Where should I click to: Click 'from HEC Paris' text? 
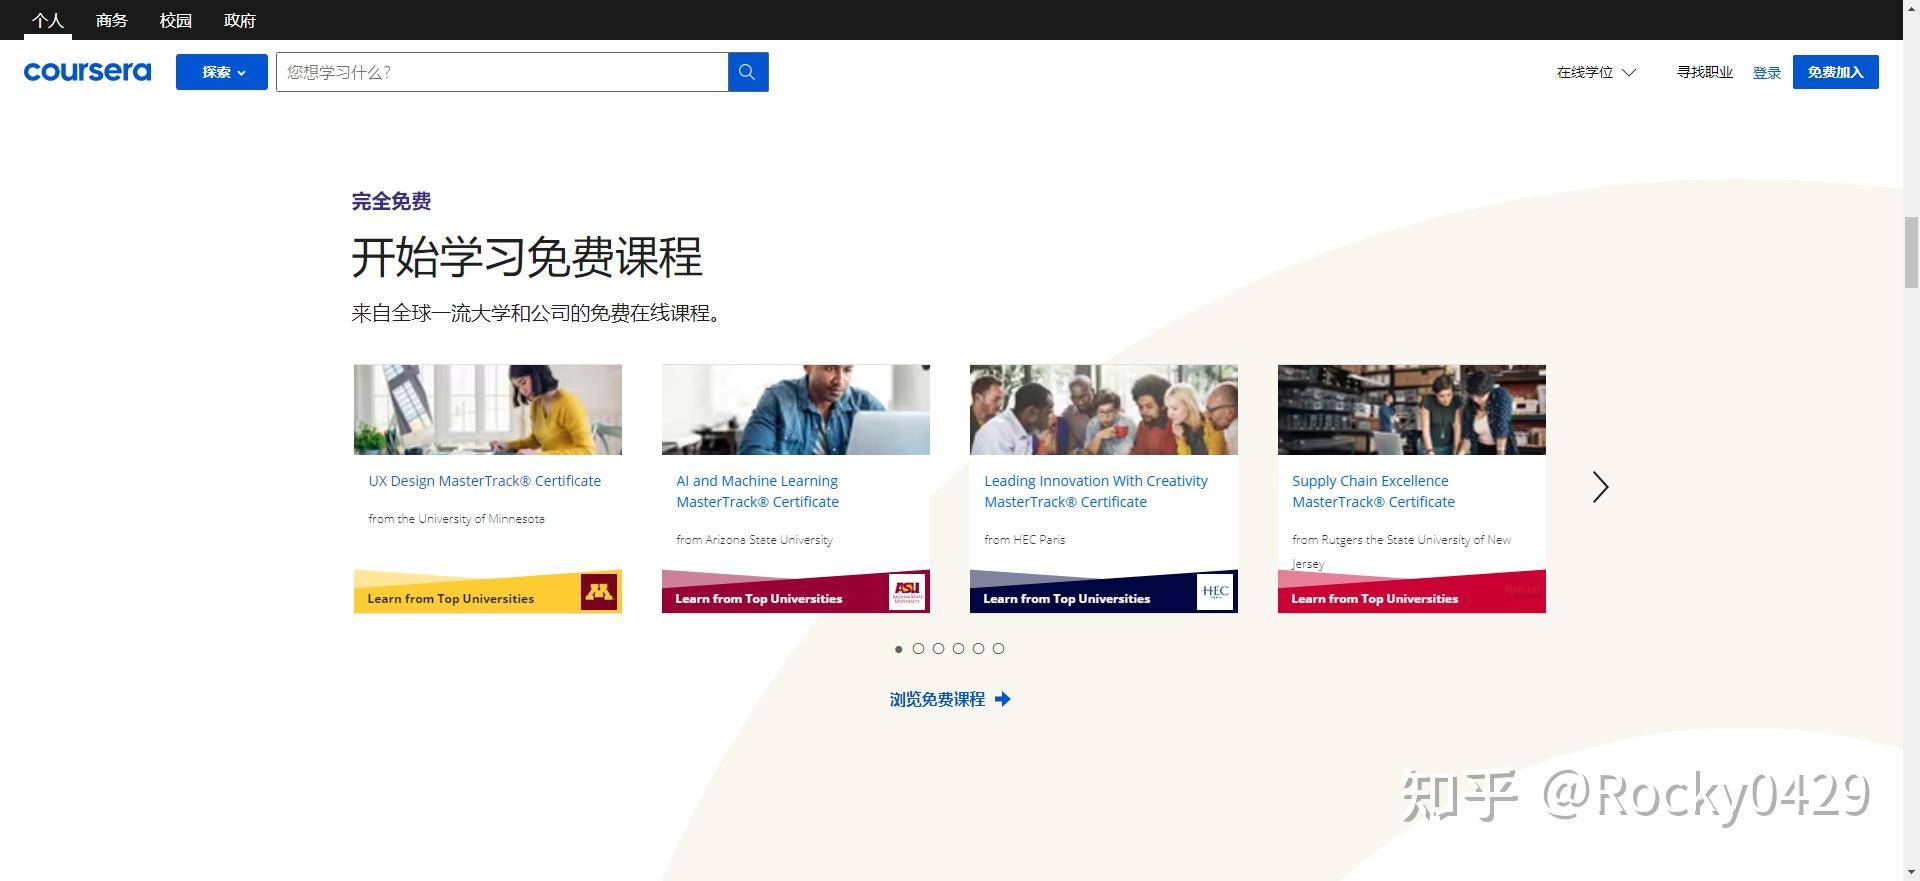point(1024,540)
